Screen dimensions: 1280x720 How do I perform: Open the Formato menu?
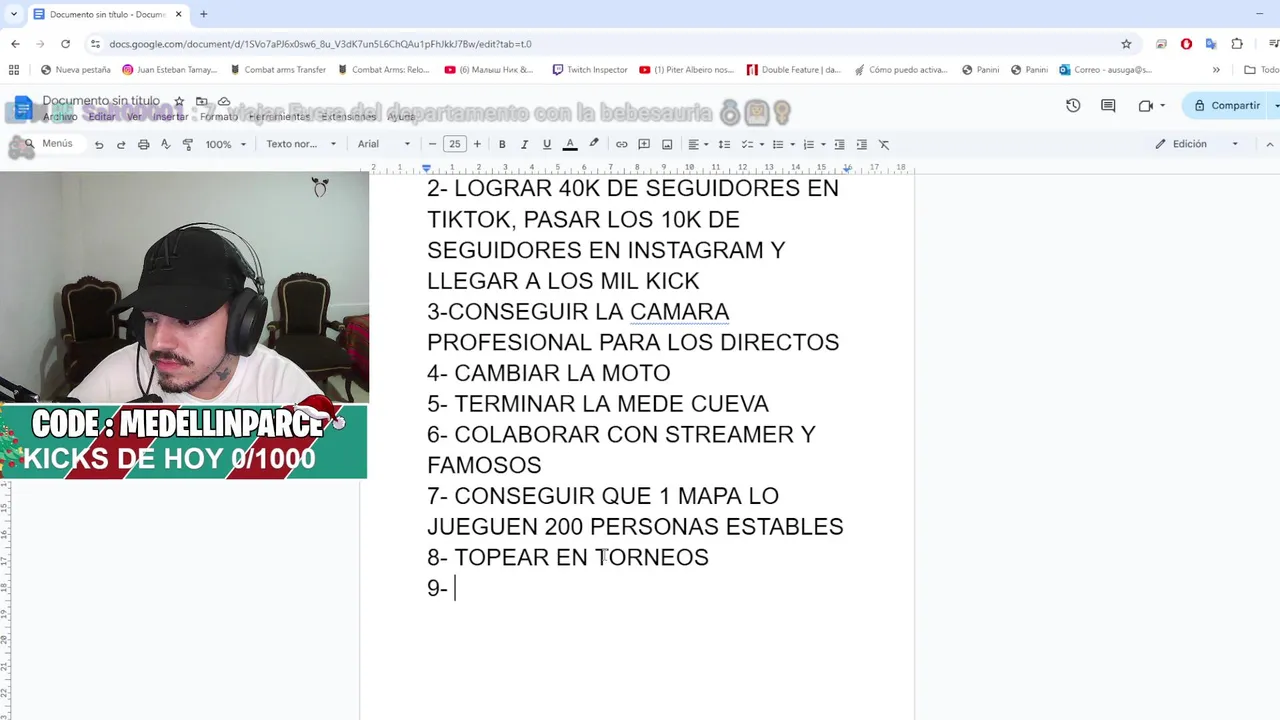(x=219, y=117)
